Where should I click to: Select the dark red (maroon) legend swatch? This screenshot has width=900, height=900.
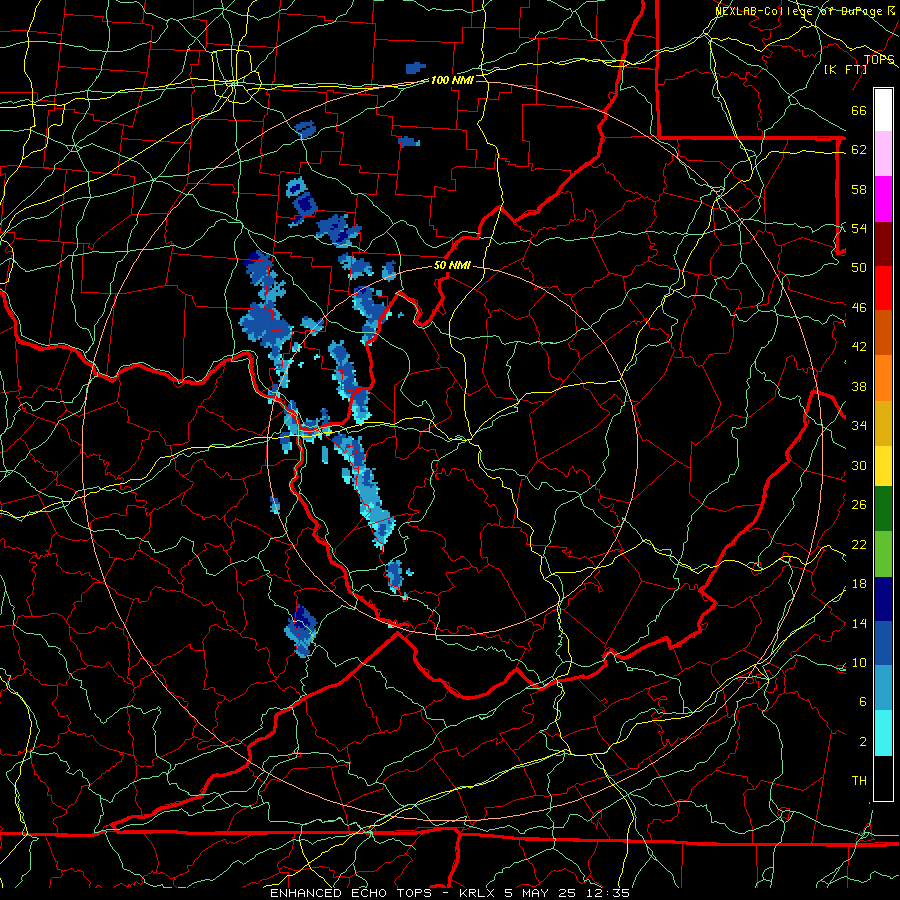click(x=883, y=243)
